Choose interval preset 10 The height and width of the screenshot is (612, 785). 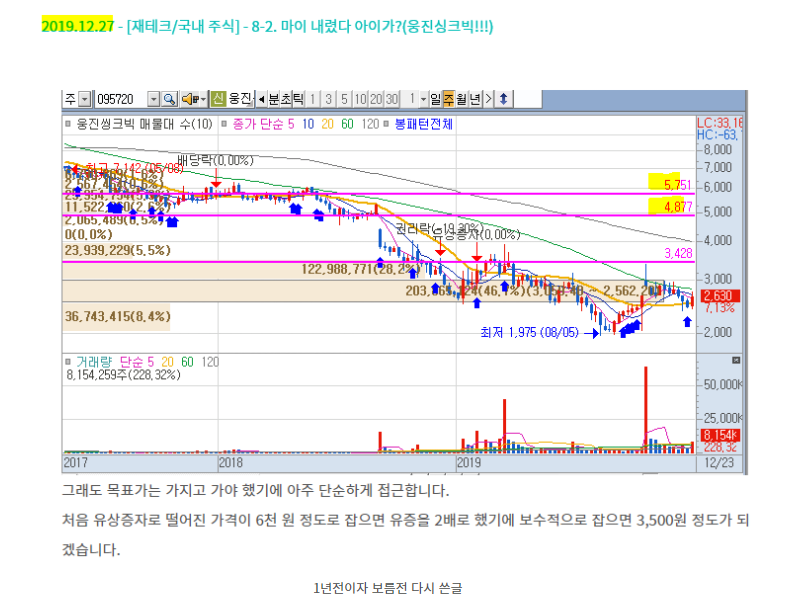point(360,99)
